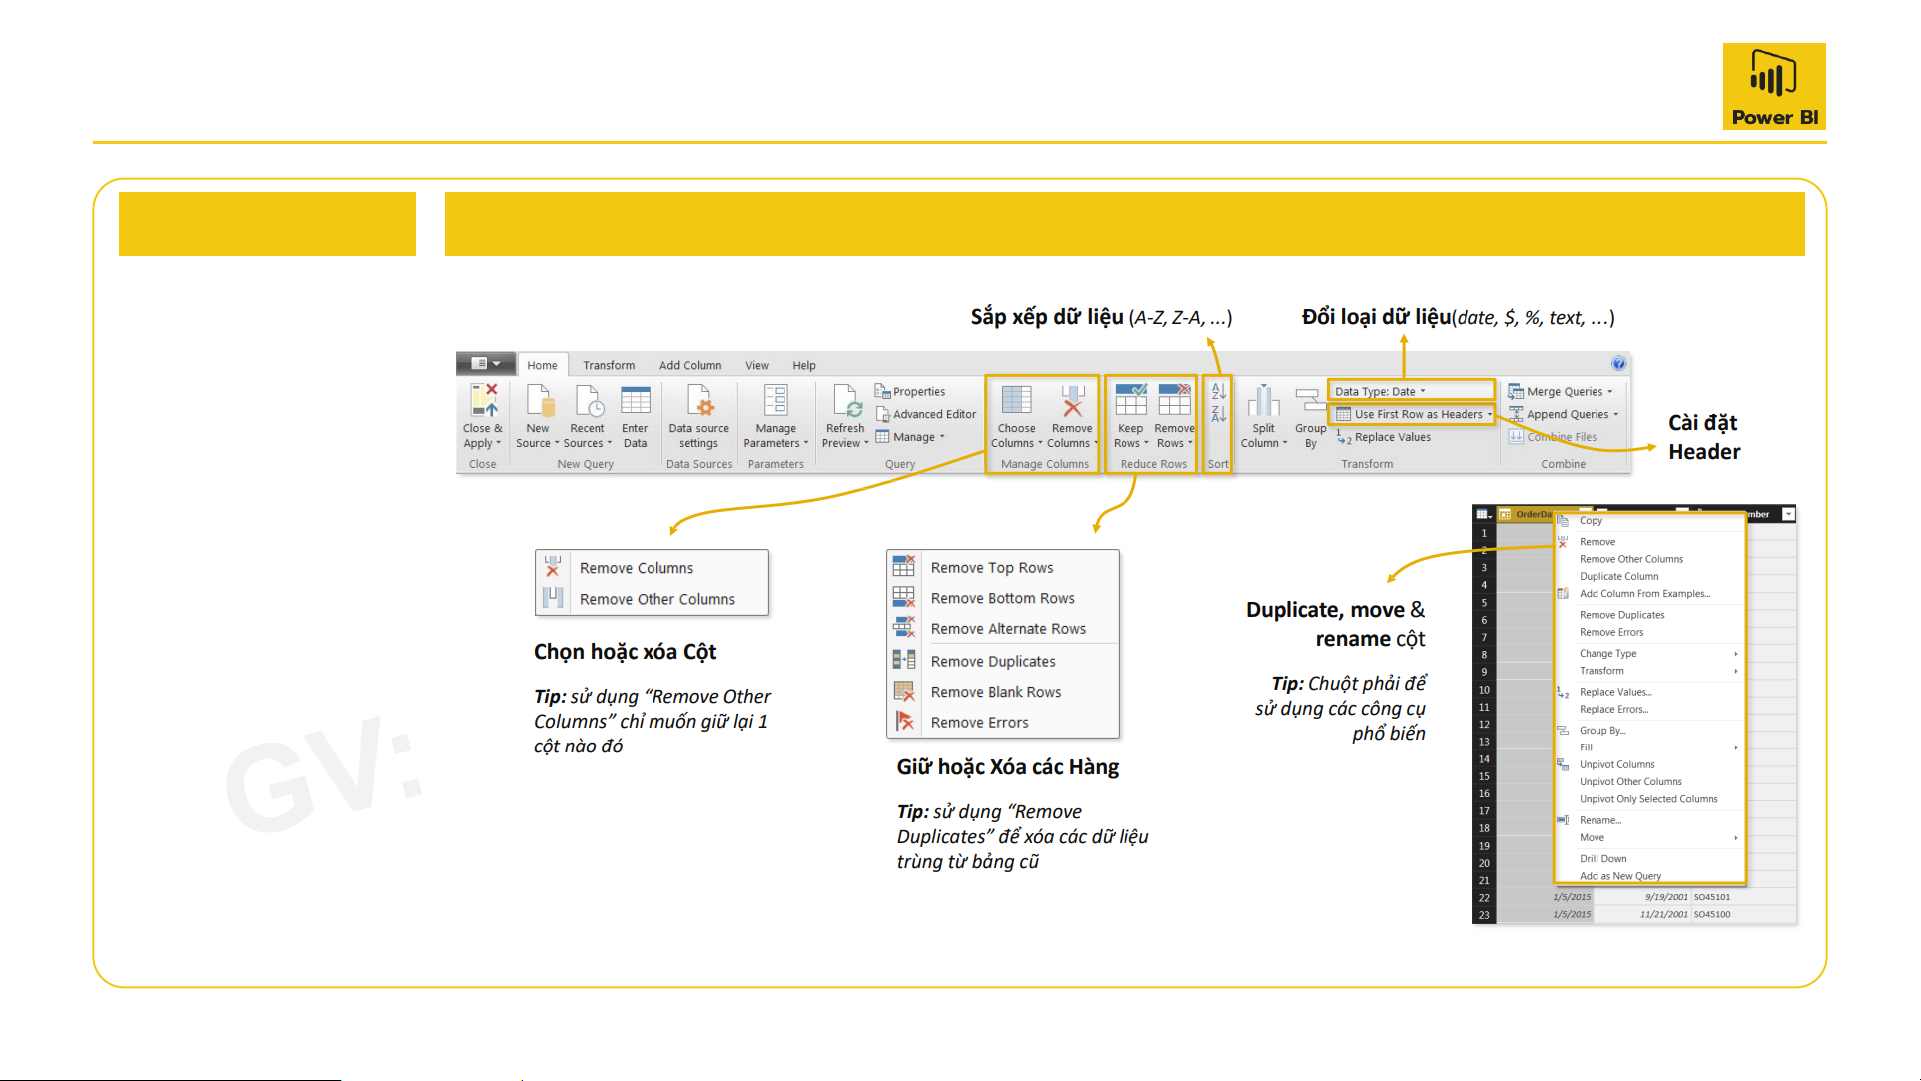Open the Keep Rows dropdown
The height and width of the screenshot is (1081, 1921).
1131,436
